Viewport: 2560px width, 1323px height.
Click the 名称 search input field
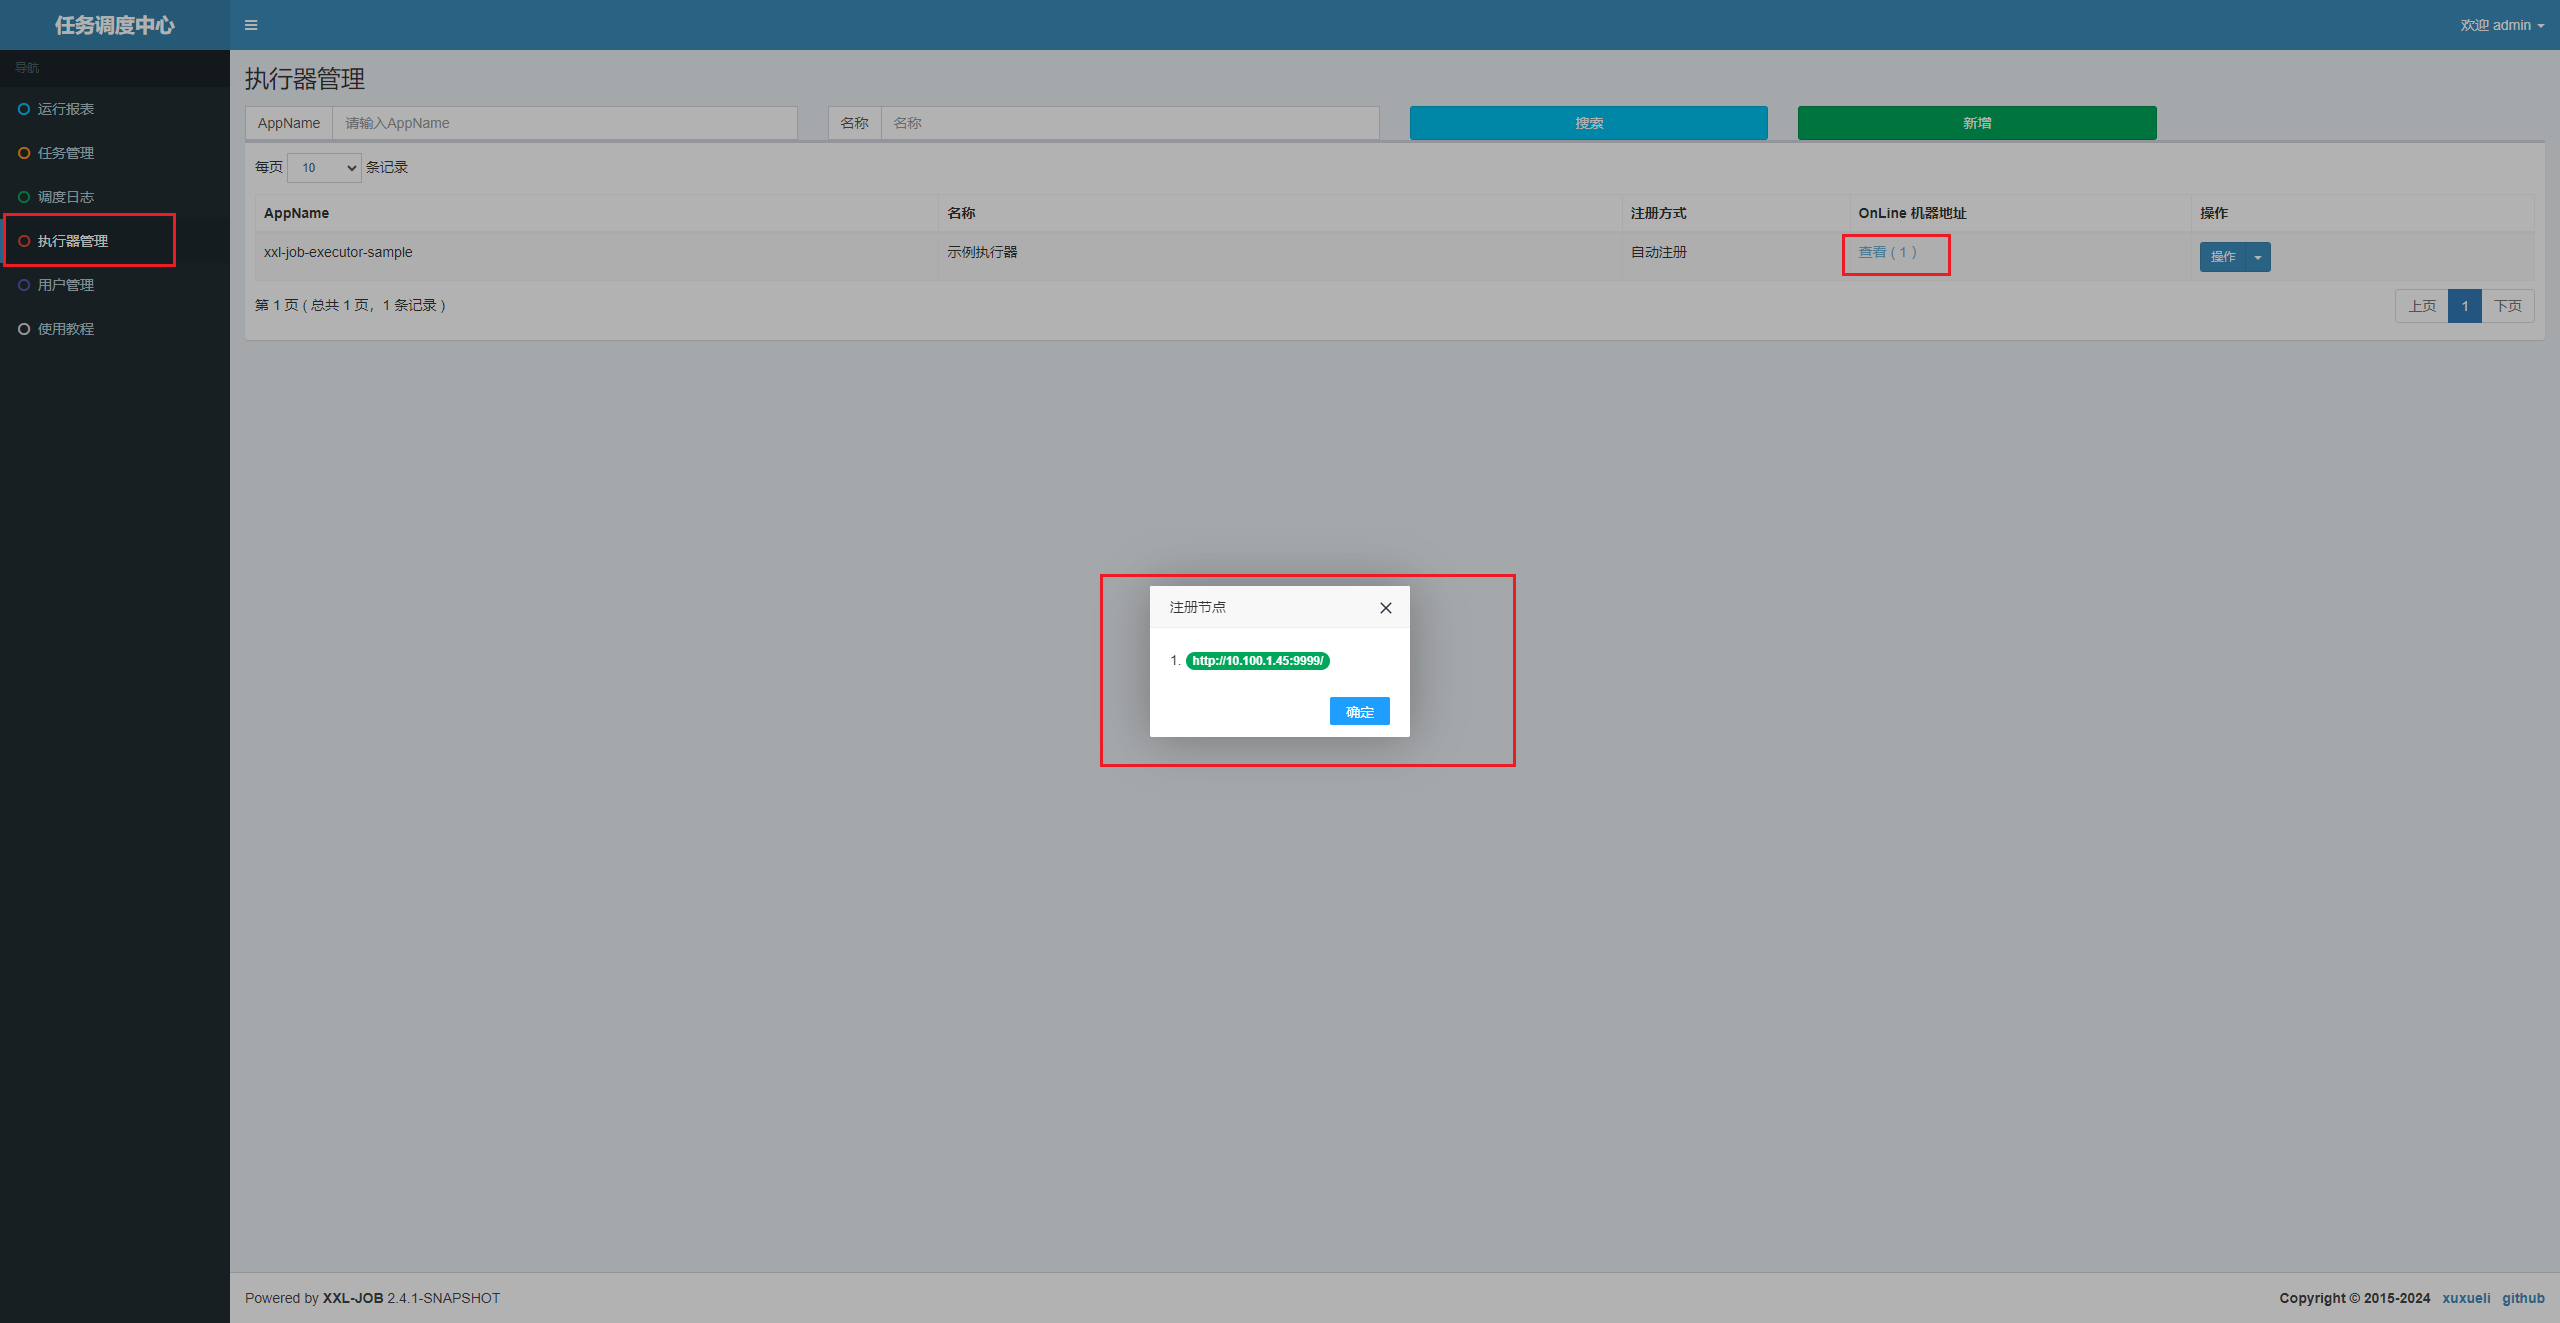pyautogui.click(x=1130, y=123)
